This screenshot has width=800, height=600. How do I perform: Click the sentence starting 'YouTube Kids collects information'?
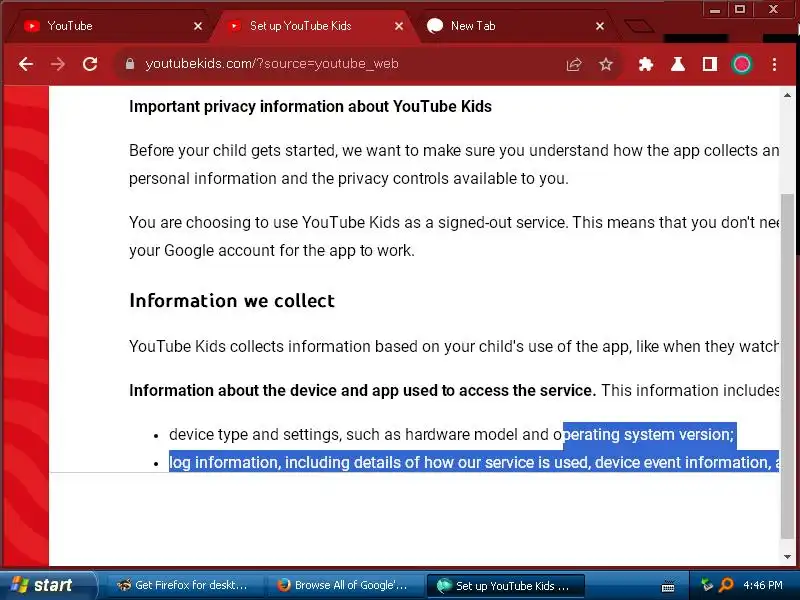coord(454,346)
